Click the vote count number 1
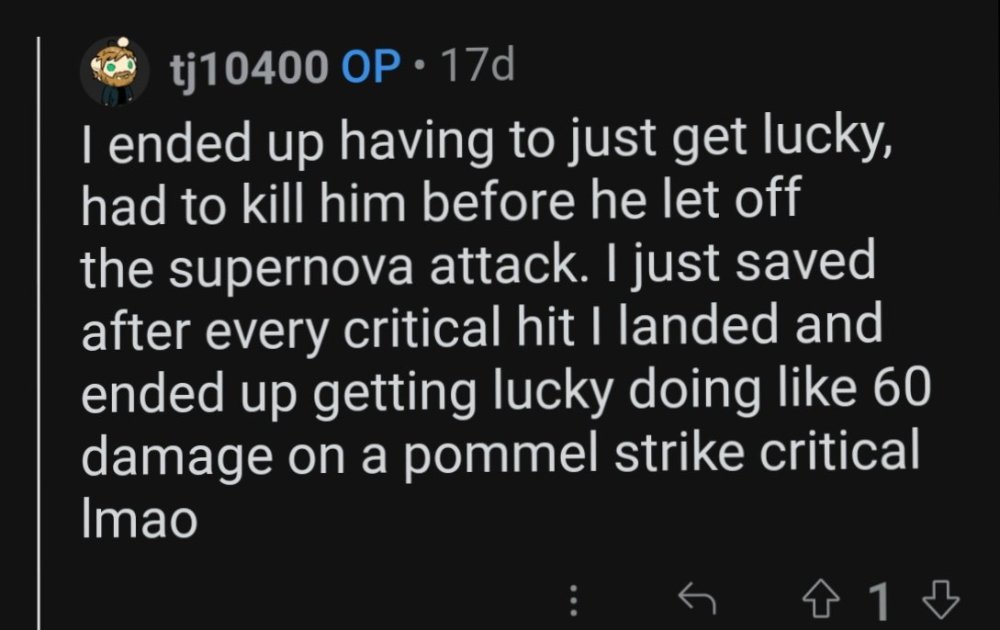This screenshot has height=630, width=1000. click(879, 600)
